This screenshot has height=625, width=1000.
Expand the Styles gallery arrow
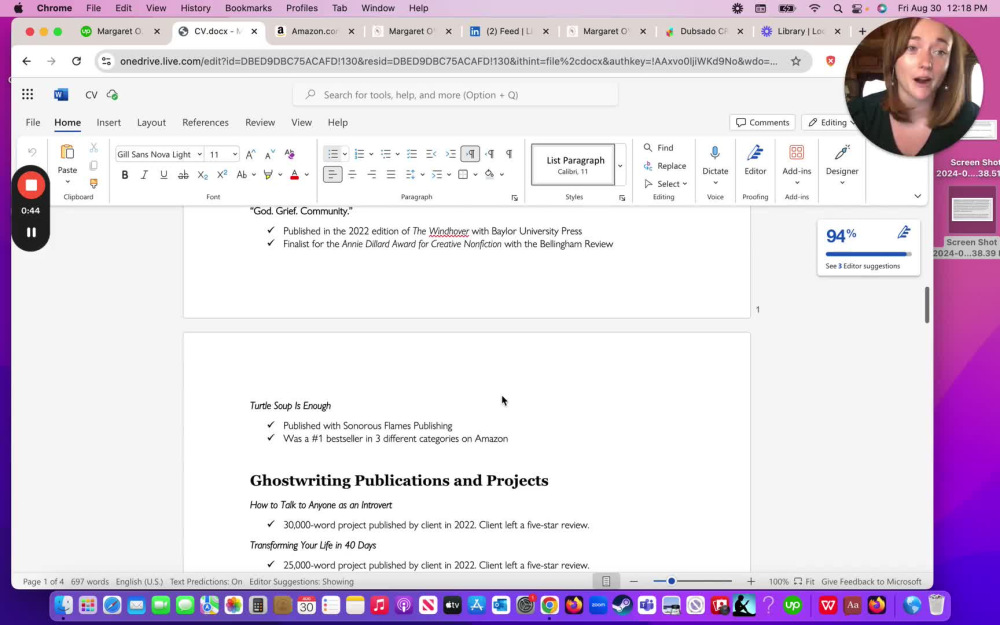click(x=620, y=166)
